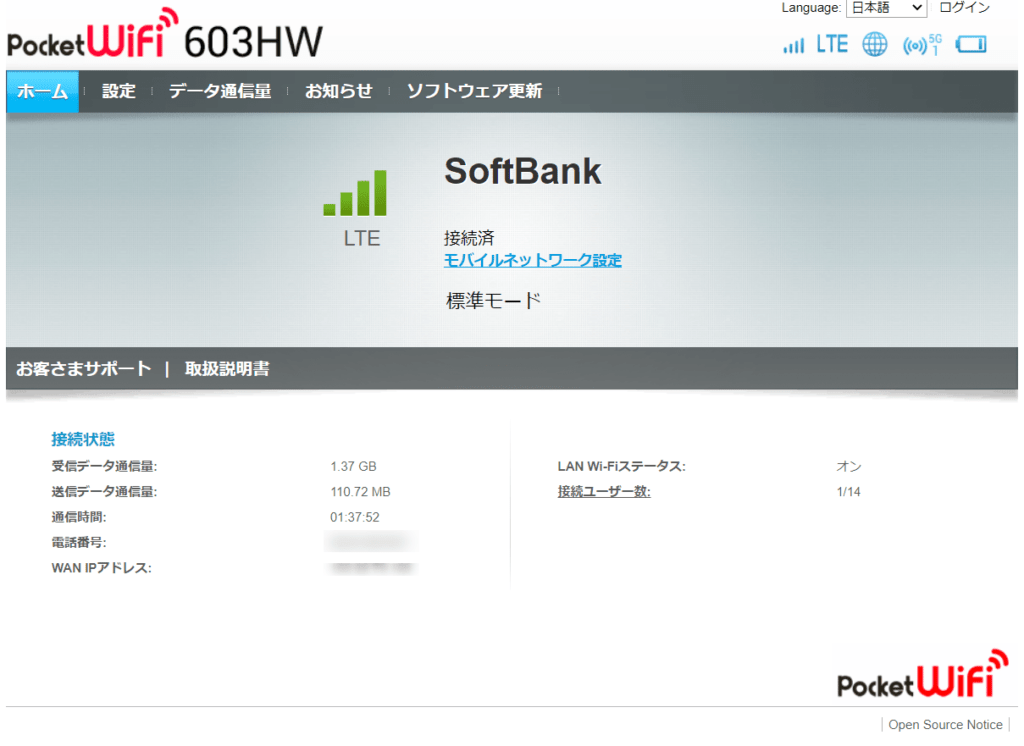Screen dimensions: 1024x746
Task: Click the received data value 1.37 GB
Action: tap(353, 466)
